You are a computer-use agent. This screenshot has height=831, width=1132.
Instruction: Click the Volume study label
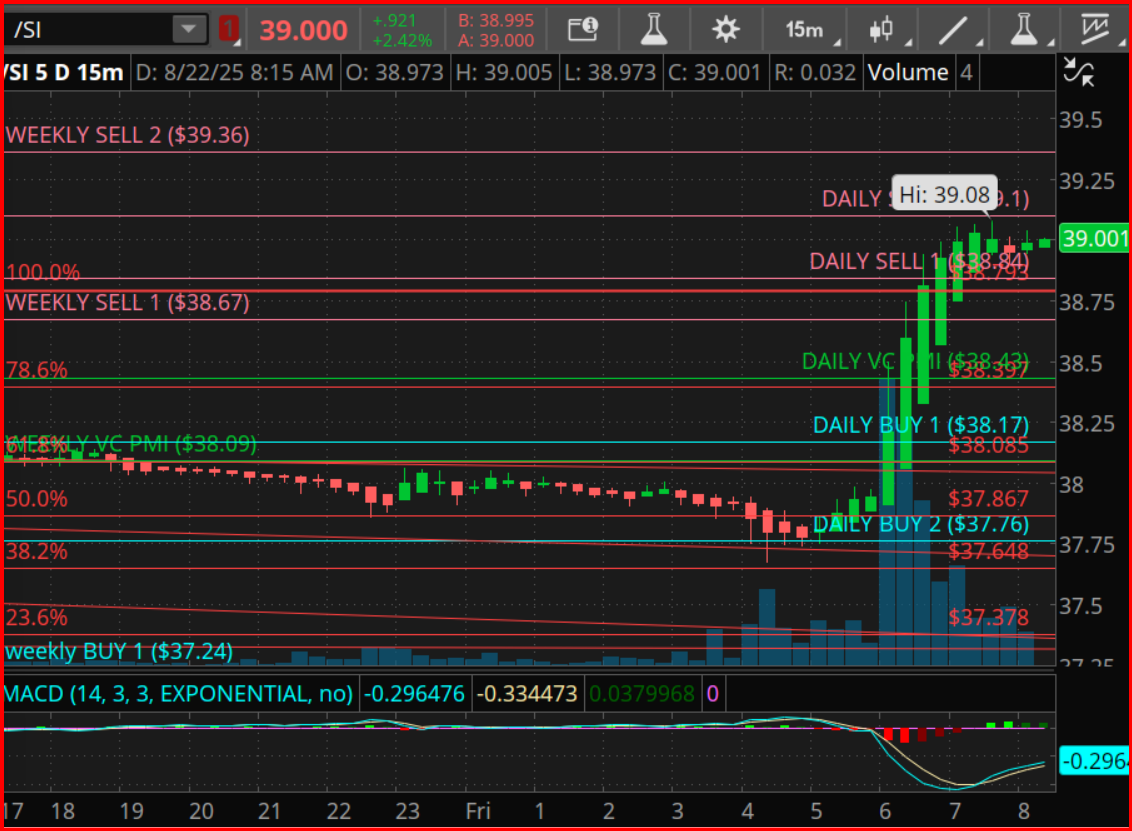point(907,72)
